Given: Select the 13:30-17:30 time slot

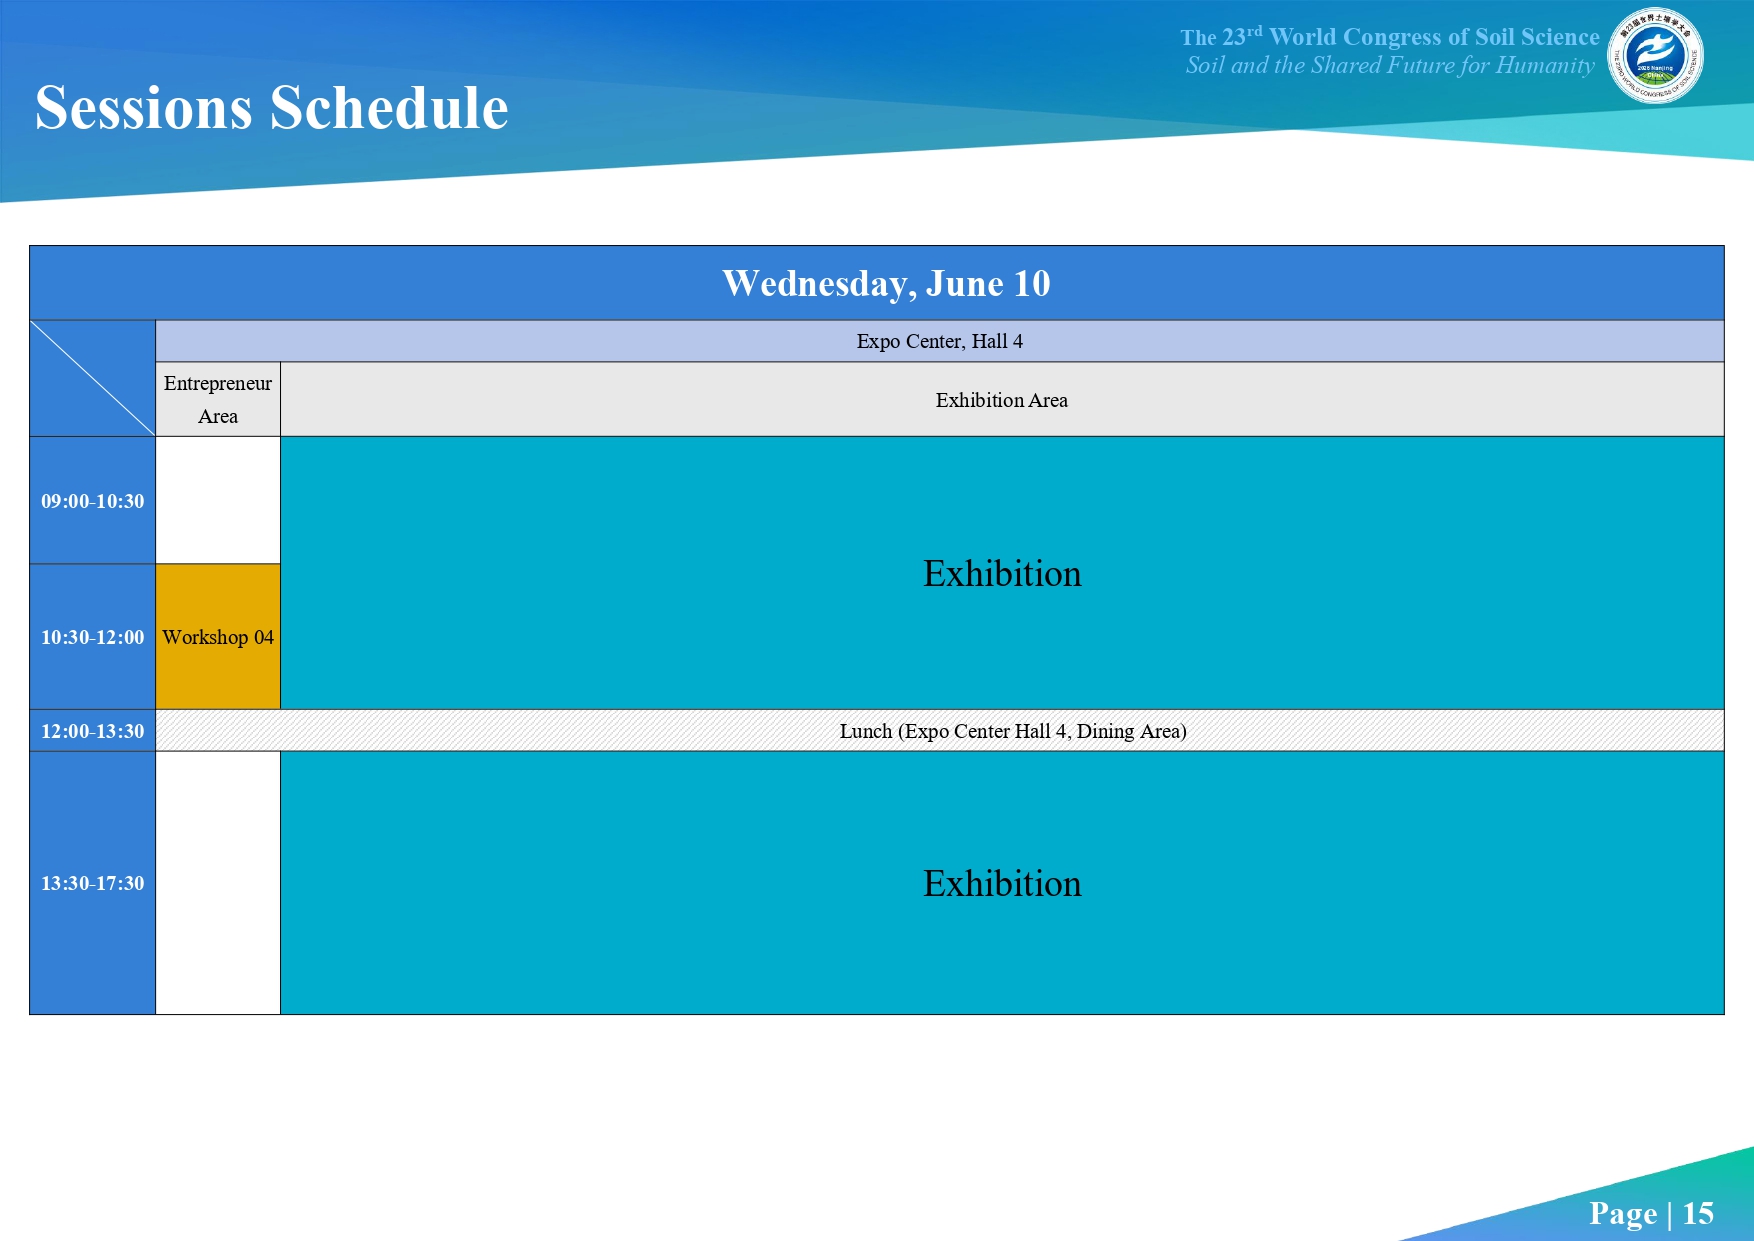Looking at the screenshot, I should (93, 883).
